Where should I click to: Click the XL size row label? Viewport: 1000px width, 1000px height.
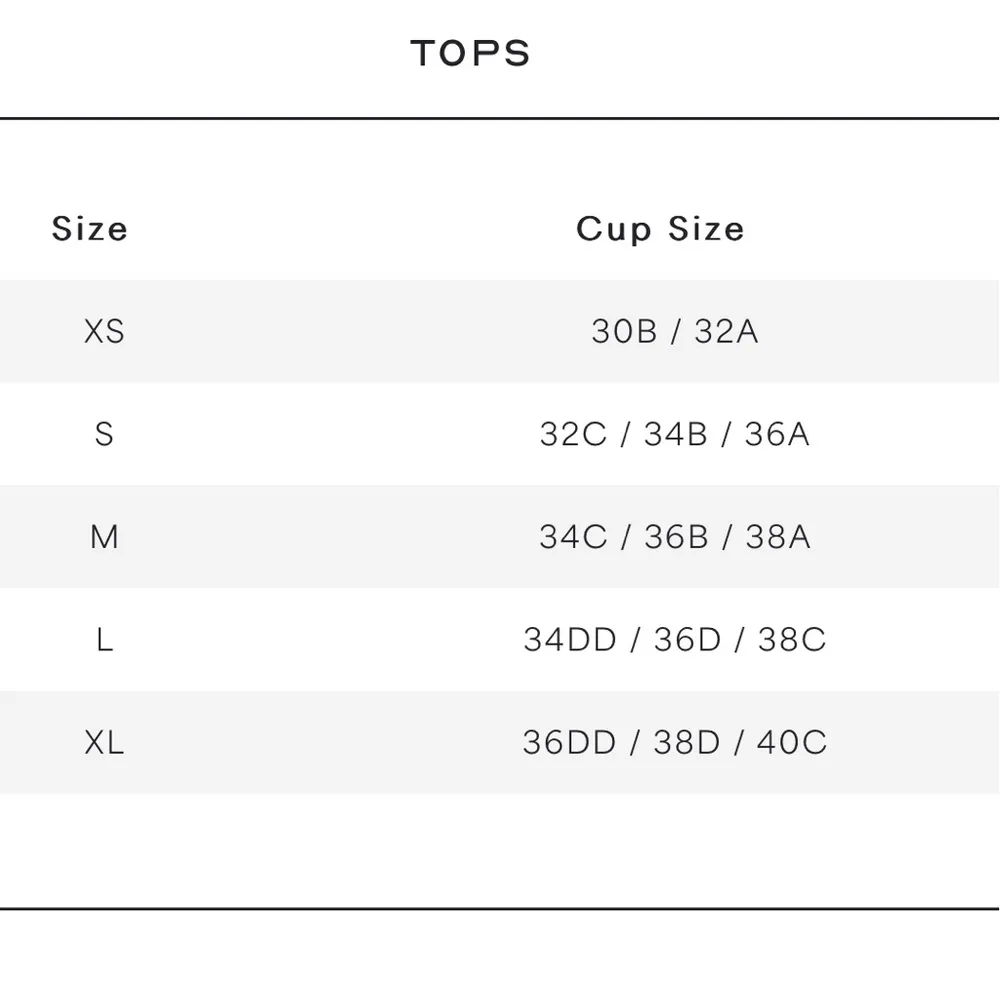(x=104, y=743)
